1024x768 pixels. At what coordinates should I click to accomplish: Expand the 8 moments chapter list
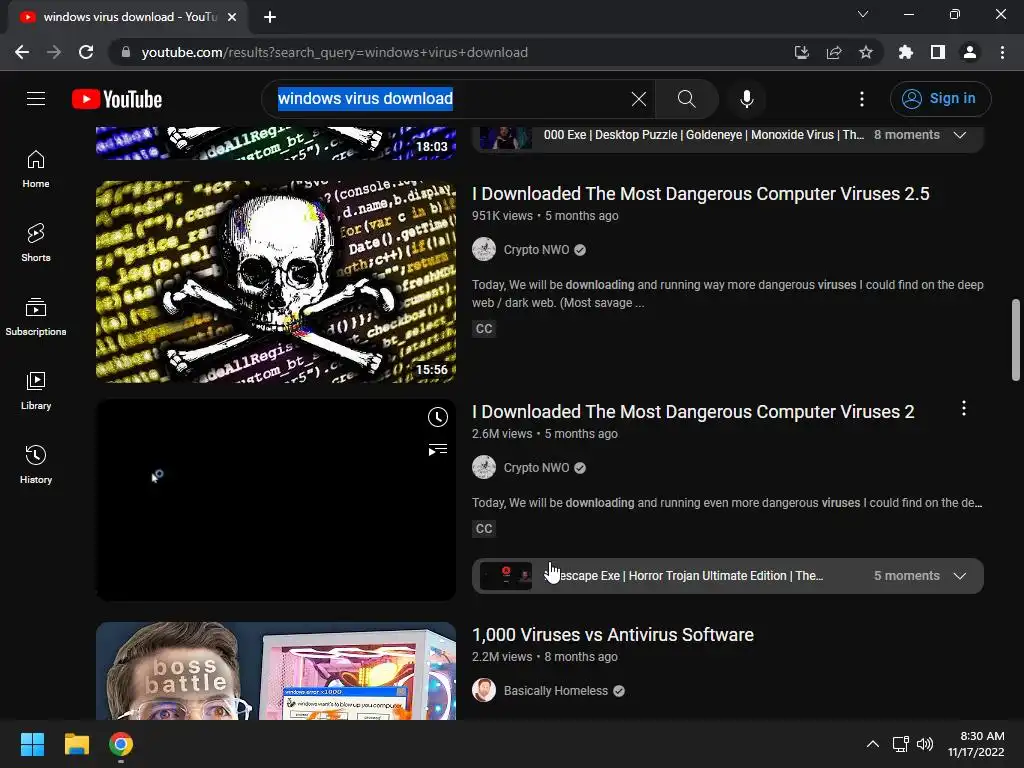959,135
